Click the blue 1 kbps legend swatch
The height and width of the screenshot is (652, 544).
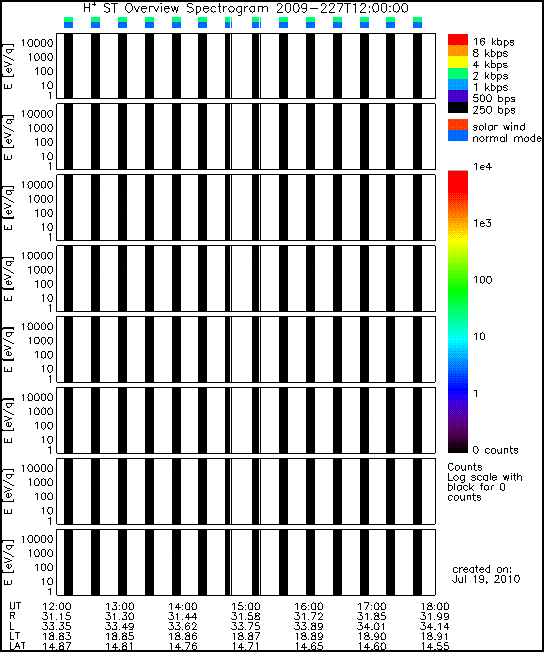[458, 84]
